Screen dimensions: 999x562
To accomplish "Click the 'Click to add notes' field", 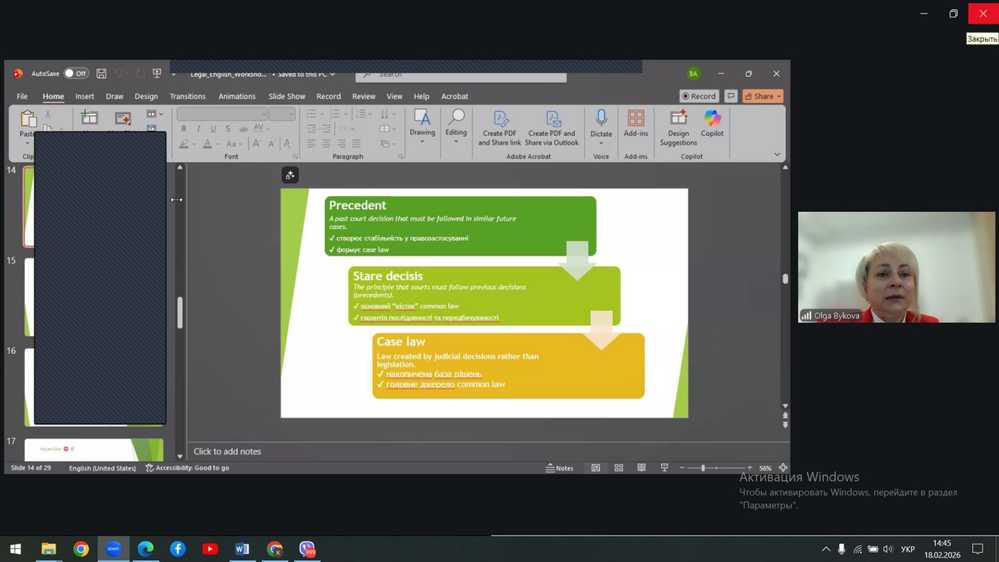I will (x=227, y=452).
